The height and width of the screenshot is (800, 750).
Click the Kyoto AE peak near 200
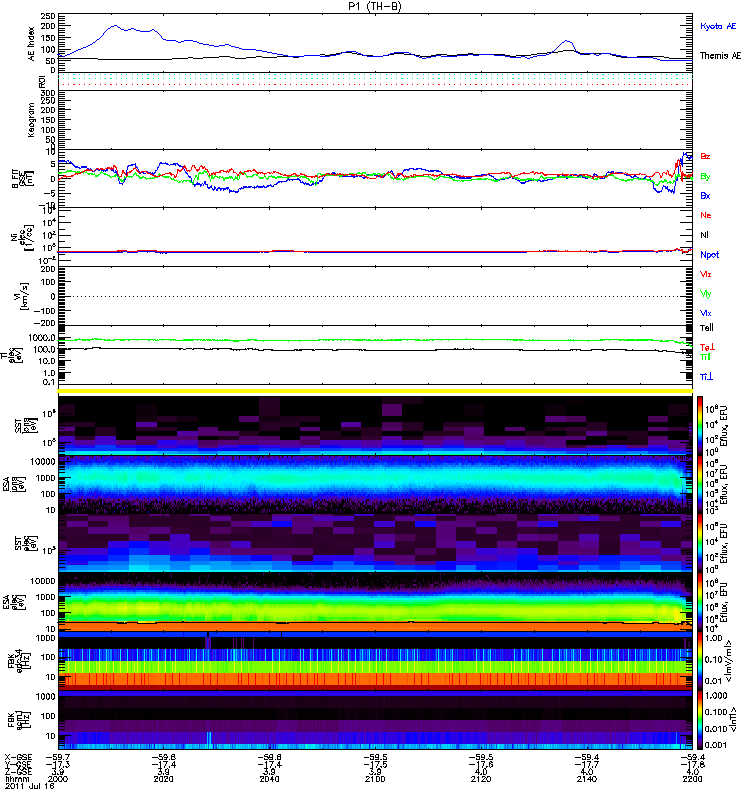click(115, 26)
